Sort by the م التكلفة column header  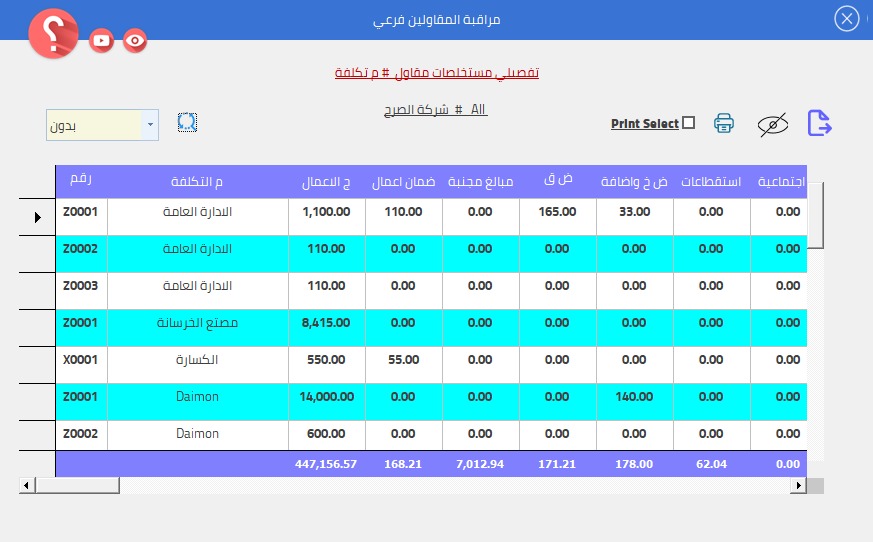pyautogui.click(x=198, y=181)
